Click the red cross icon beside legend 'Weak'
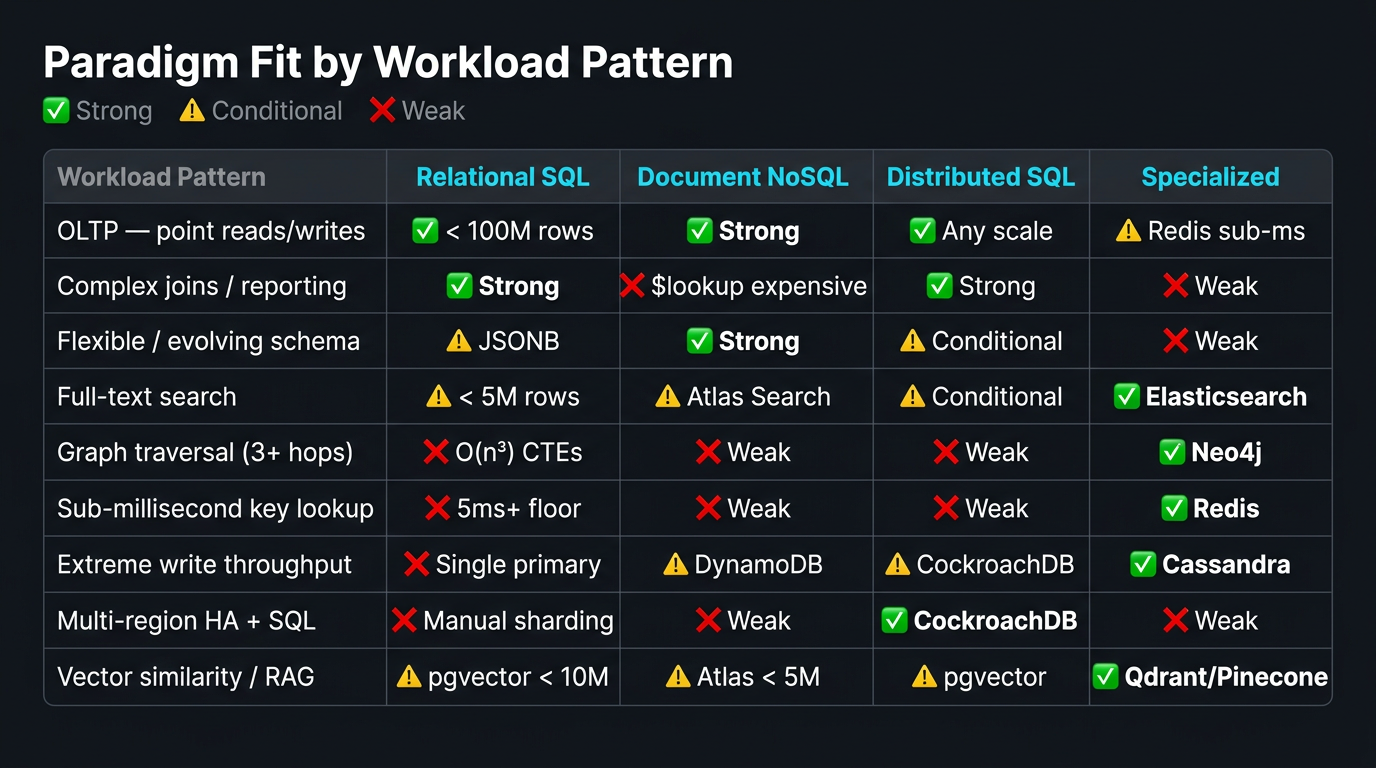The height and width of the screenshot is (768, 1376). 382,111
